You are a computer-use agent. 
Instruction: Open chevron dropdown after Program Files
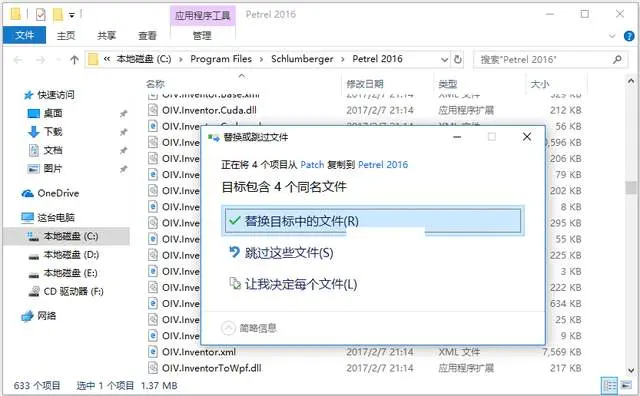[261, 60]
